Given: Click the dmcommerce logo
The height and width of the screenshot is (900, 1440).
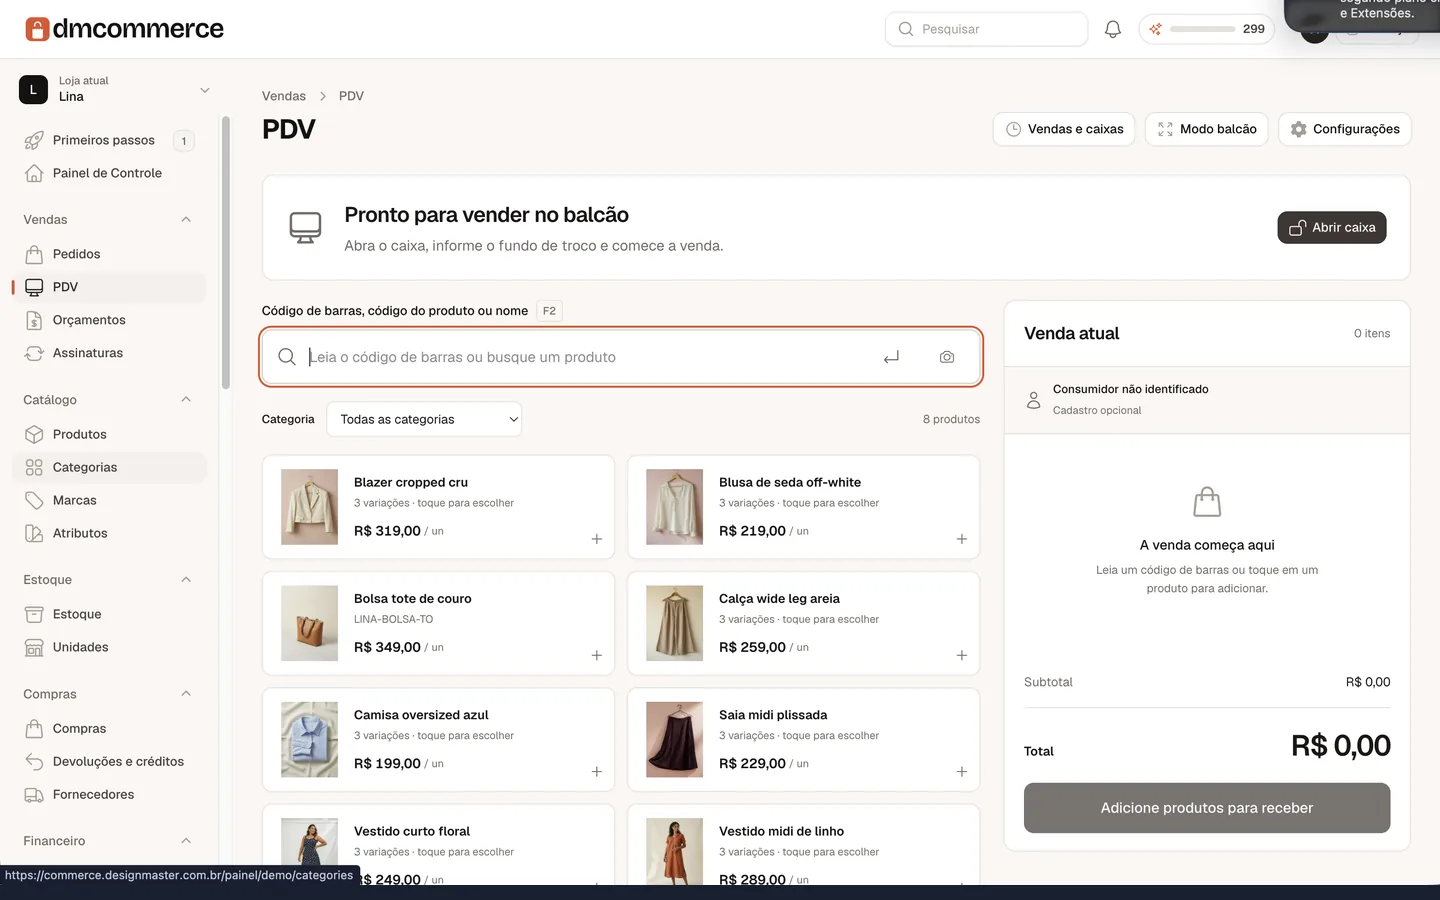Looking at the screenshot, I should pos(124,29).
